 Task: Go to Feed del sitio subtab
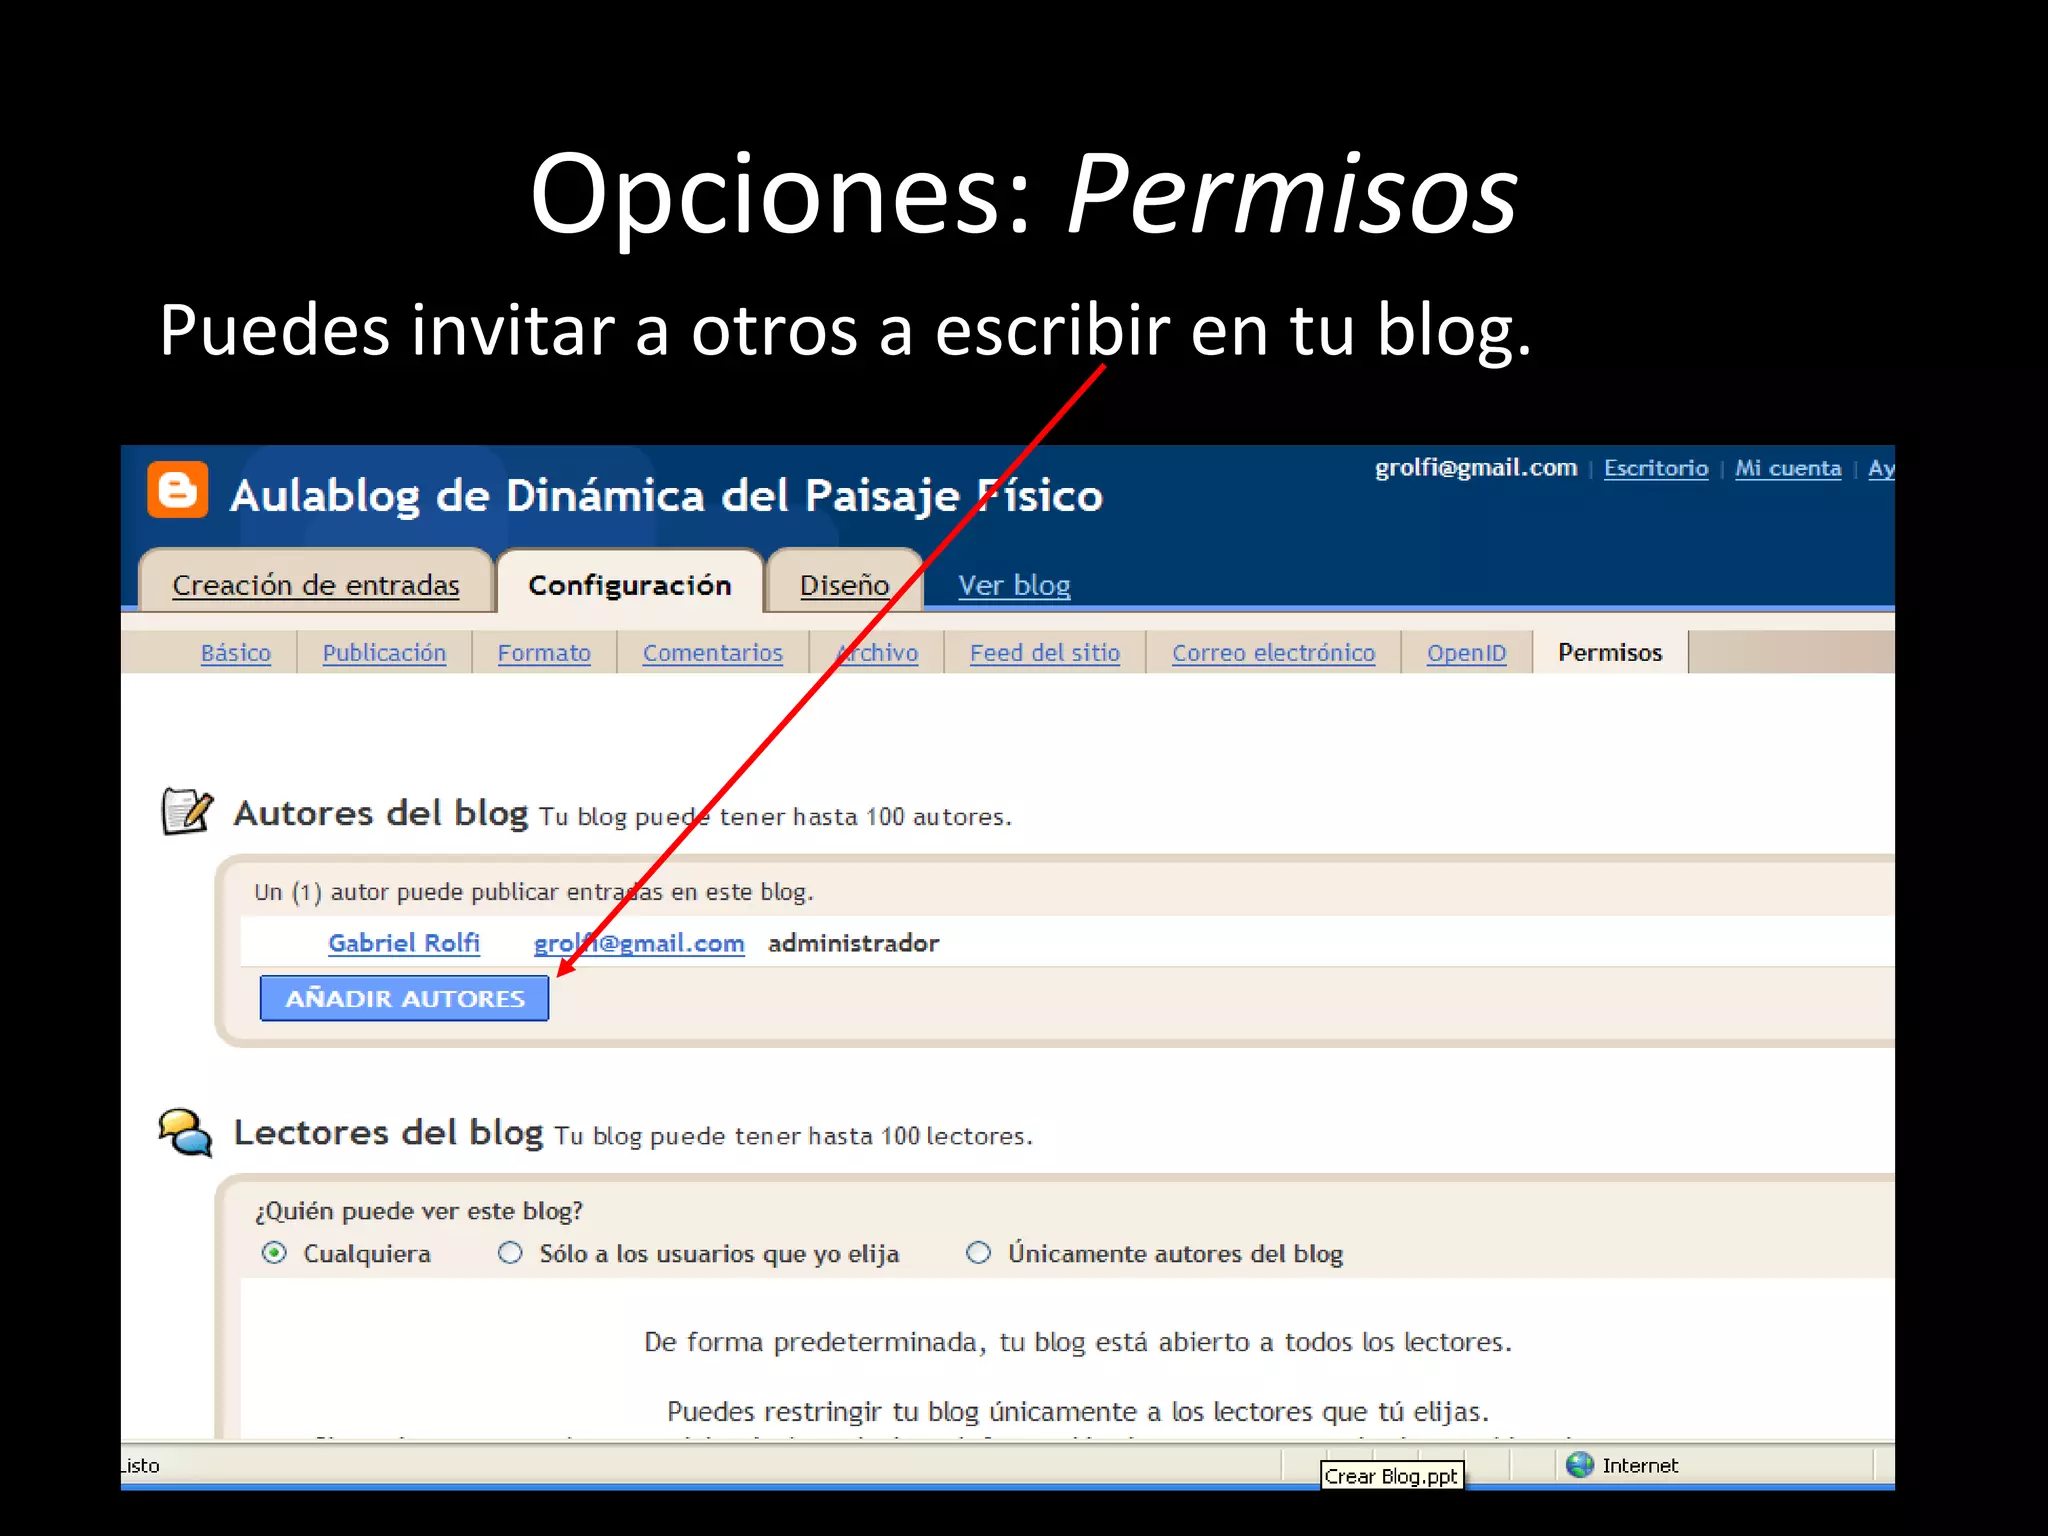1045,653
